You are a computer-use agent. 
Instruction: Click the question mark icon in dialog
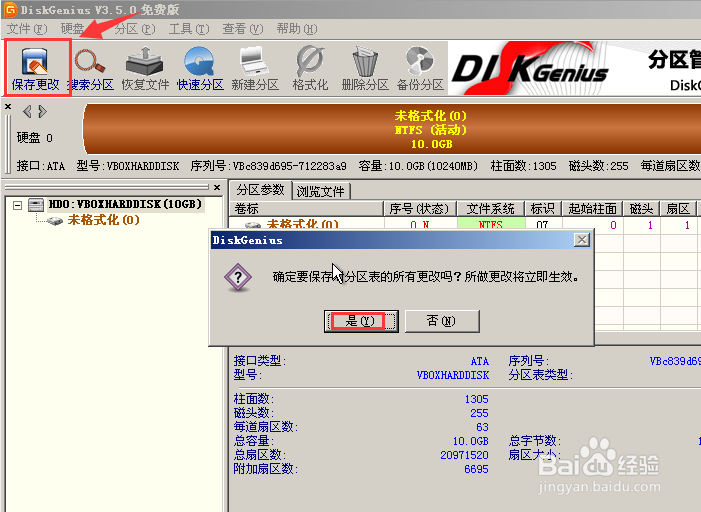238,278
